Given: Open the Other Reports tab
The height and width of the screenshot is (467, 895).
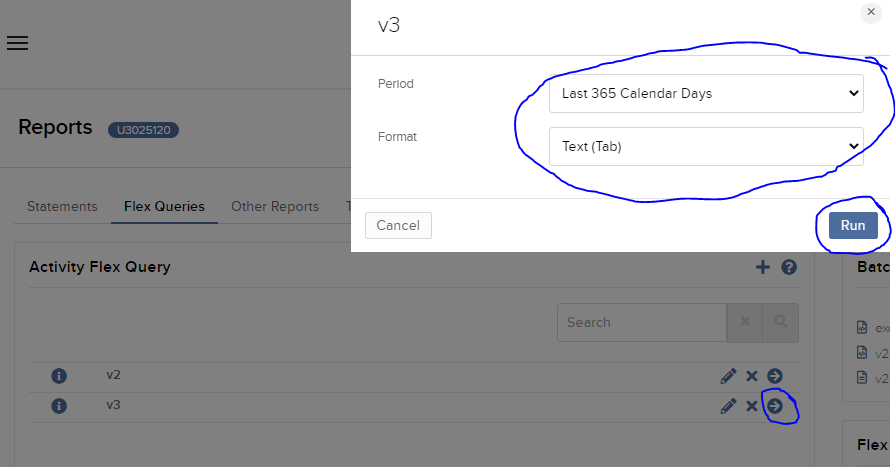Looking at the screenshot, I should coord(275,207).
